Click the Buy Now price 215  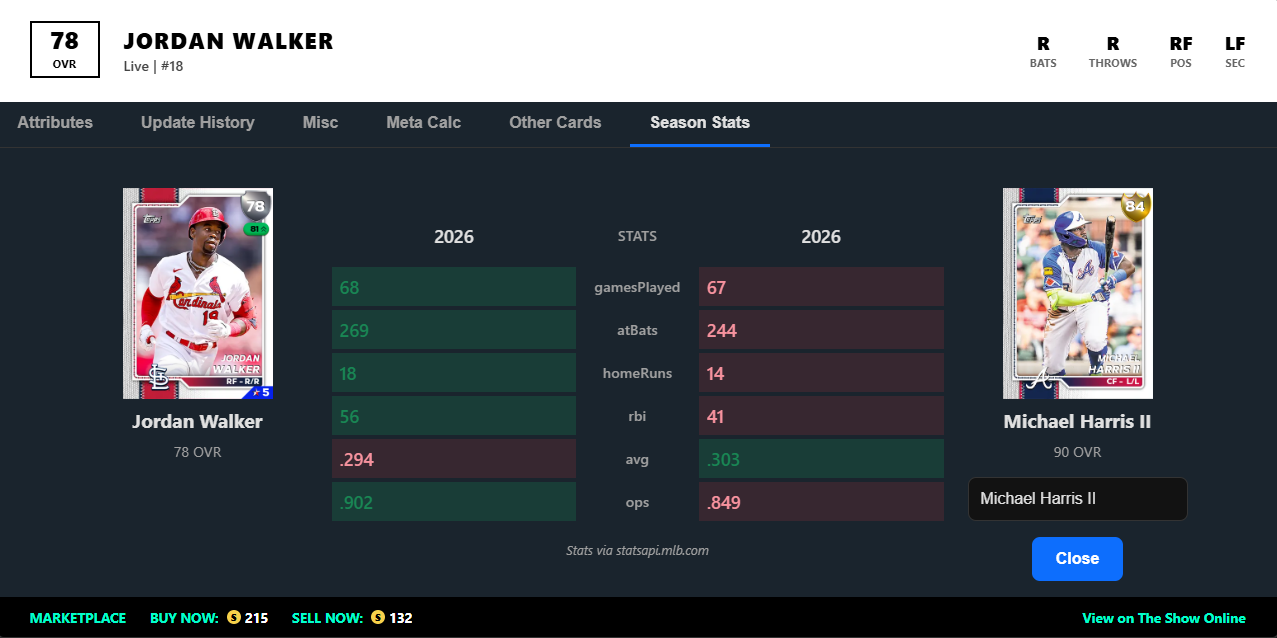257,618
